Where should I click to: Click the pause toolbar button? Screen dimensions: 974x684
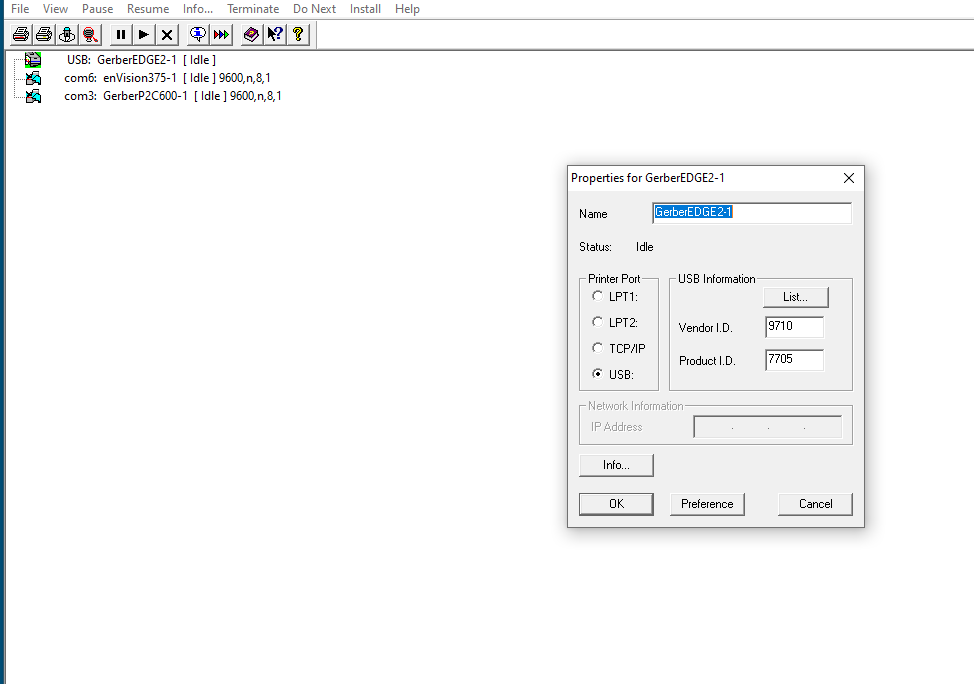click(121, 34)
